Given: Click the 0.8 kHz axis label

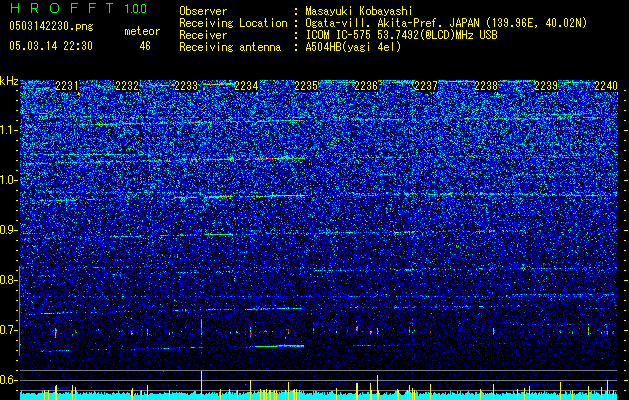Looking at the screenshot, I should [8, 280].
